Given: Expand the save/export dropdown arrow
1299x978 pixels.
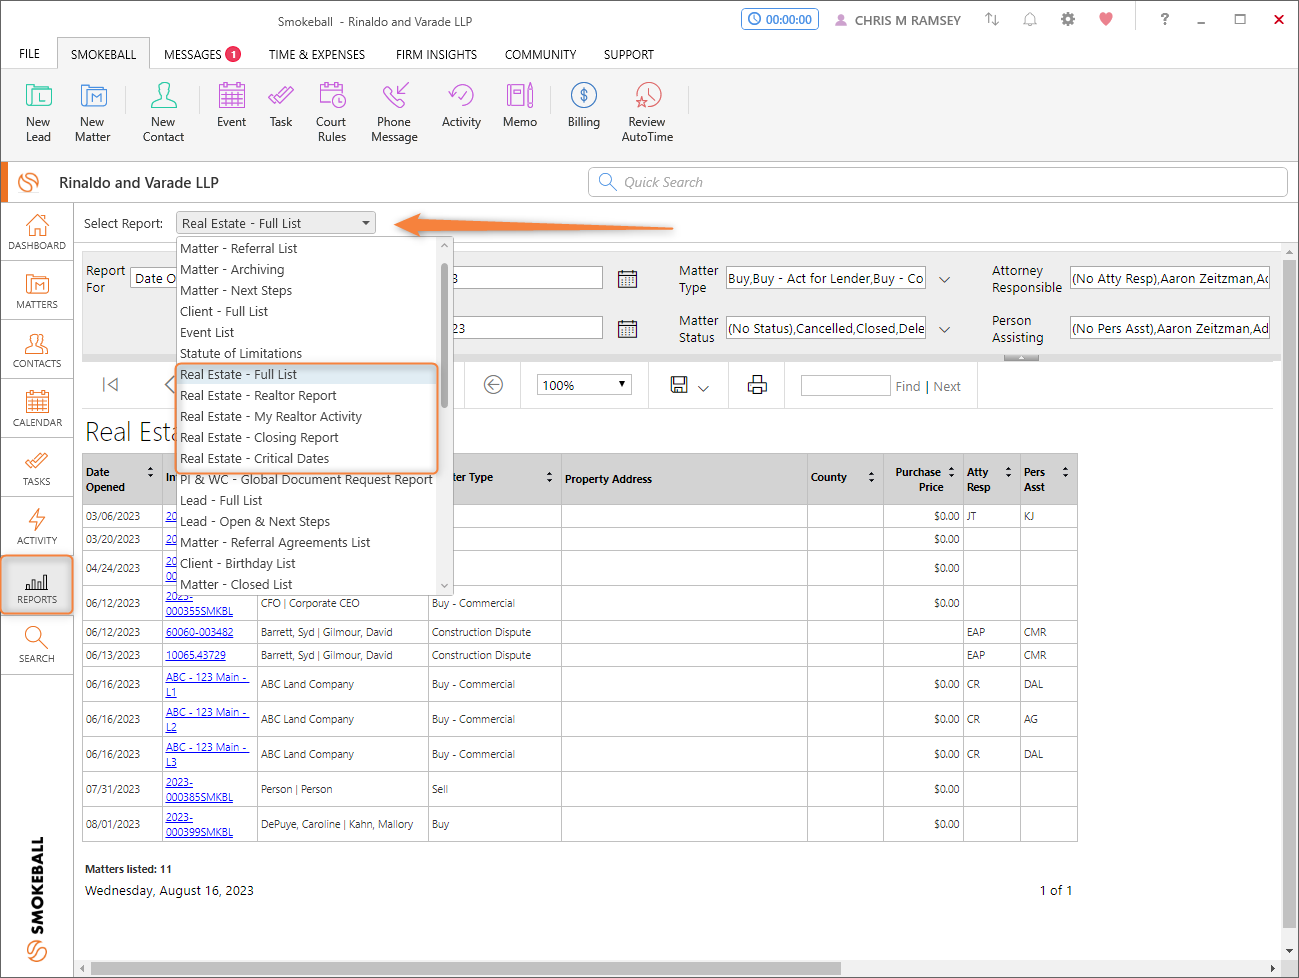Looking at the screenshot, I should (703, 388).
